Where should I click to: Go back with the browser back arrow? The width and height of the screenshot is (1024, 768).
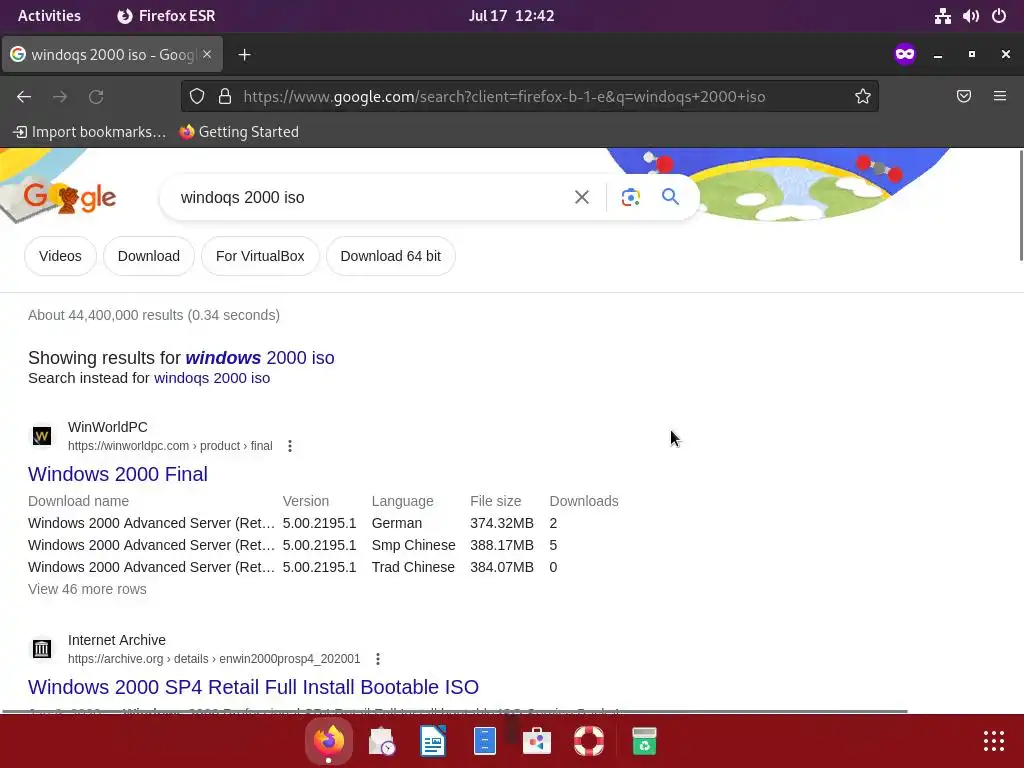(24, 97)
